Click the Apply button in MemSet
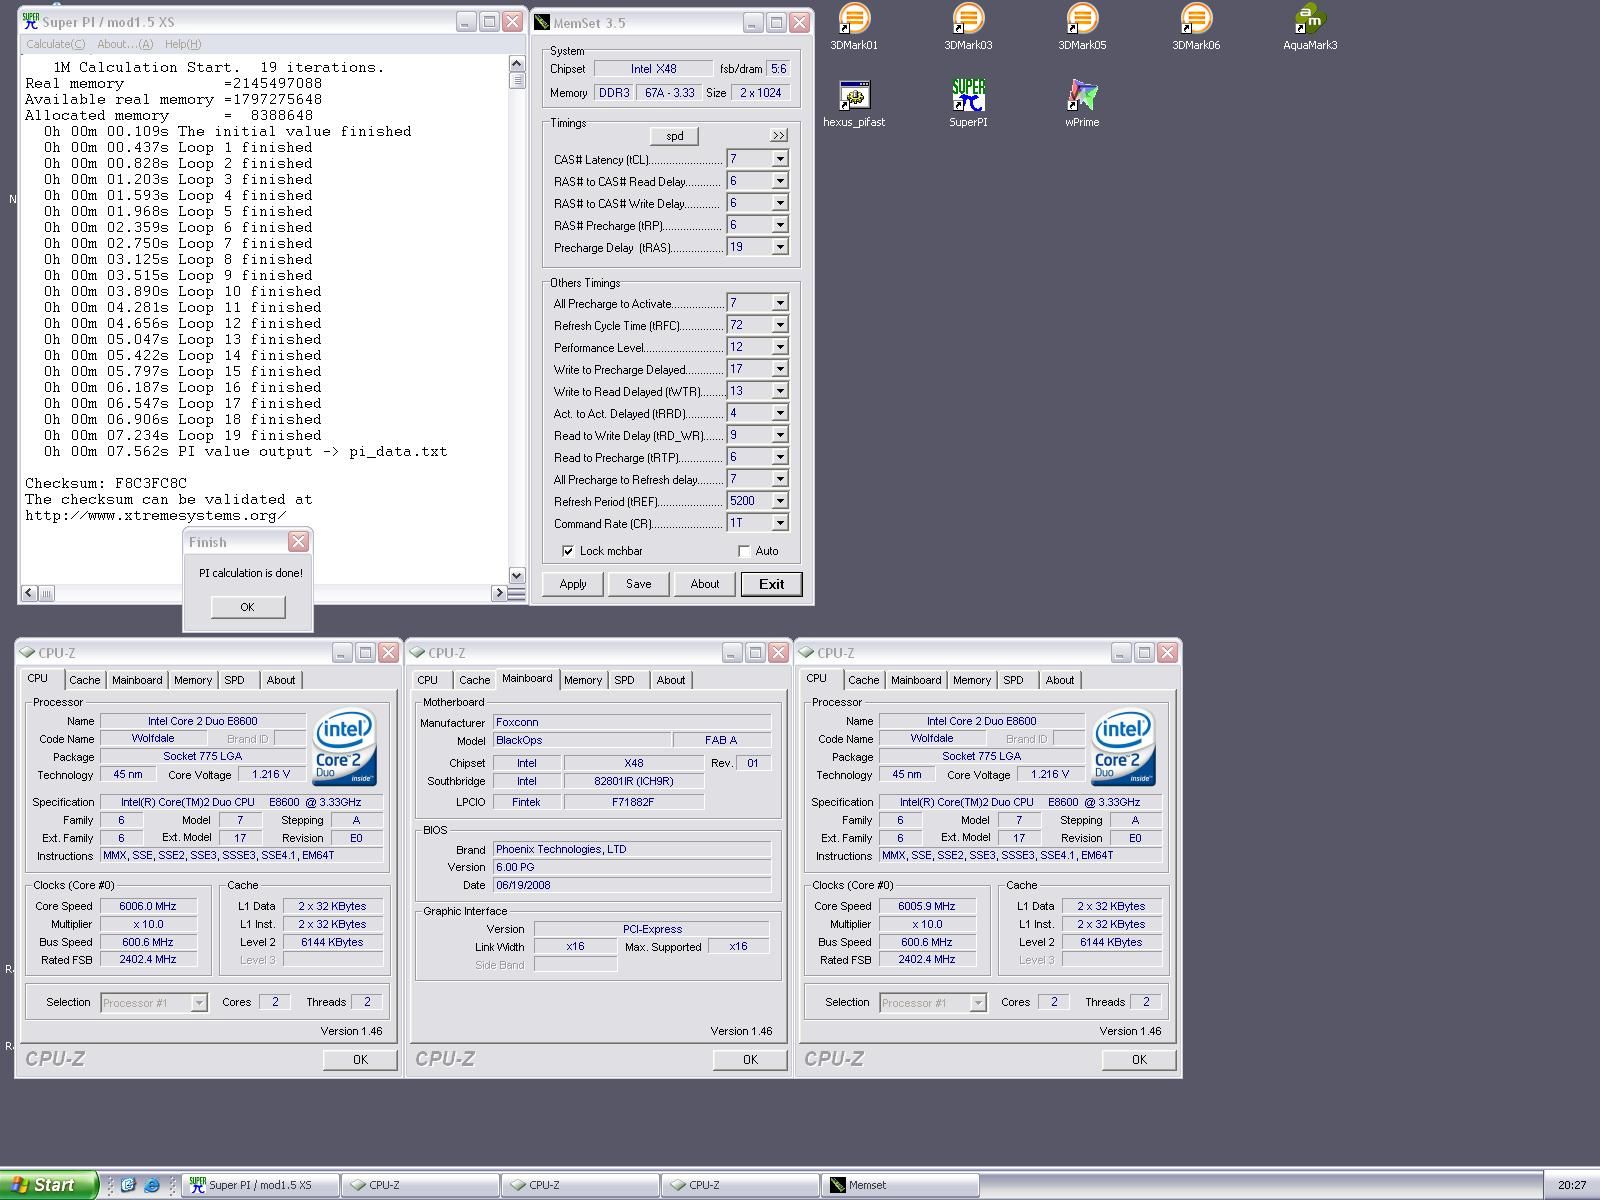Screen dimensions: 1600x1200 573,584
